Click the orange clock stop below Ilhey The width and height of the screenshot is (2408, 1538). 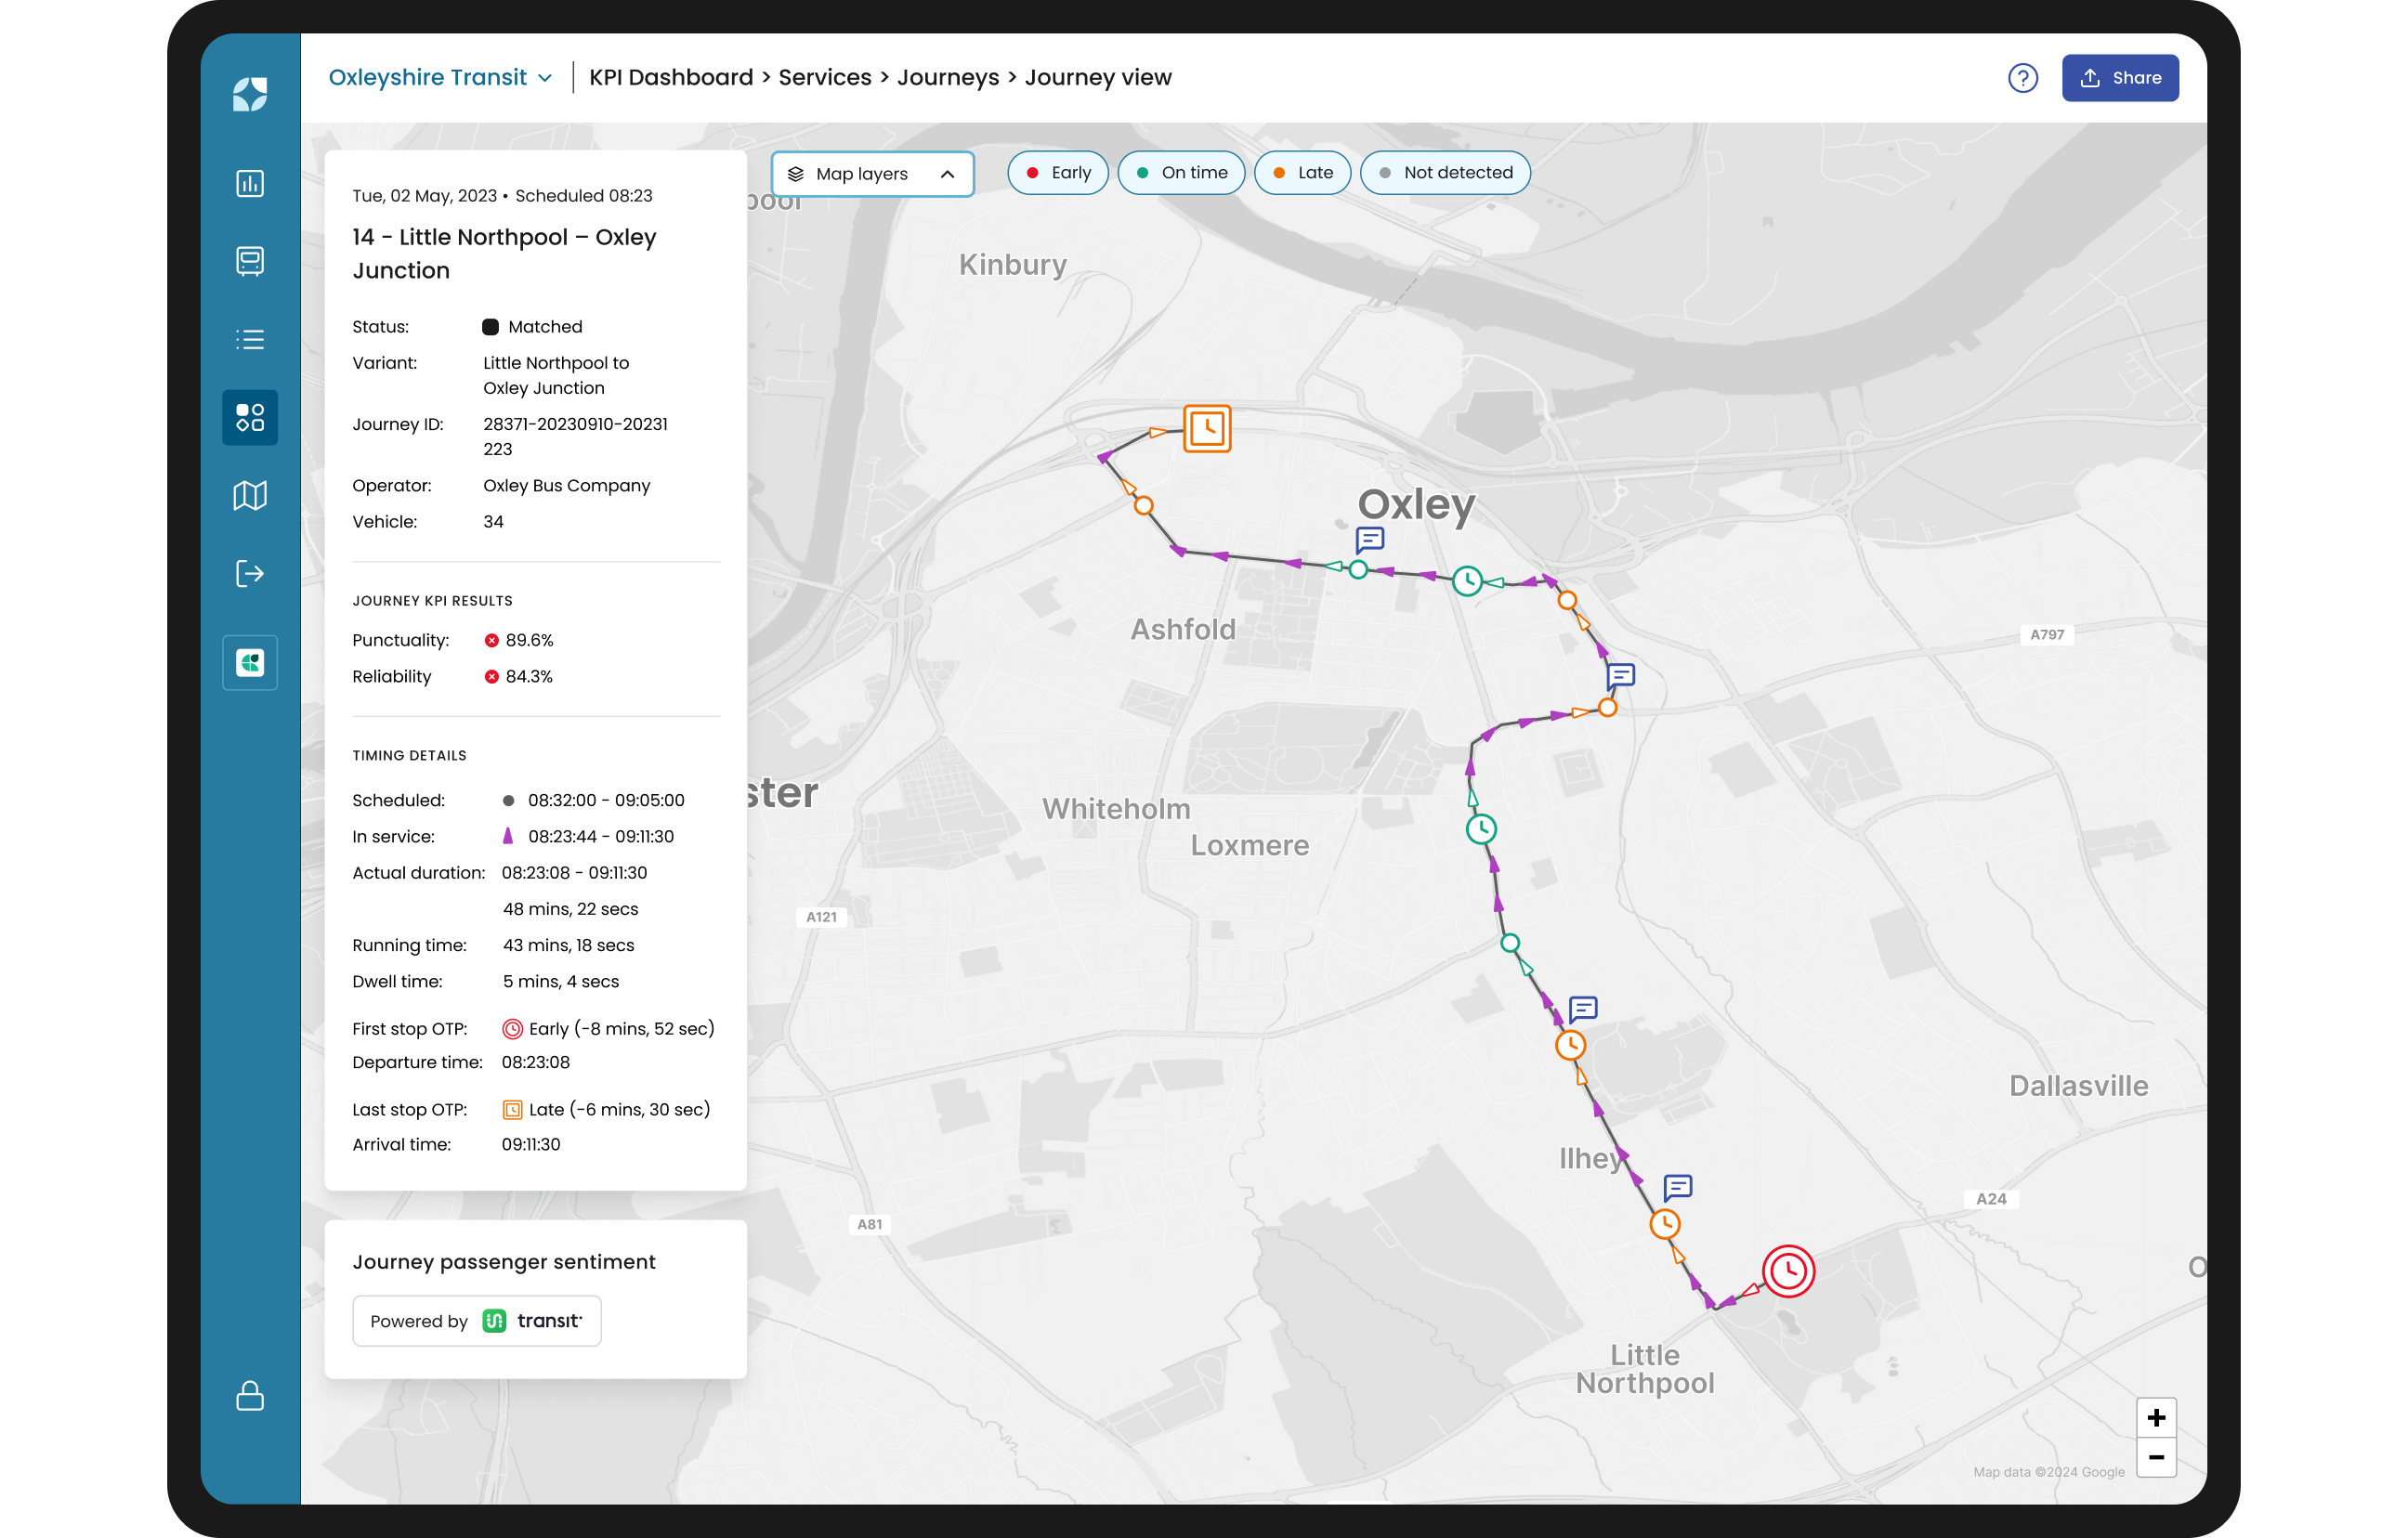[x=1664, y=1223]
